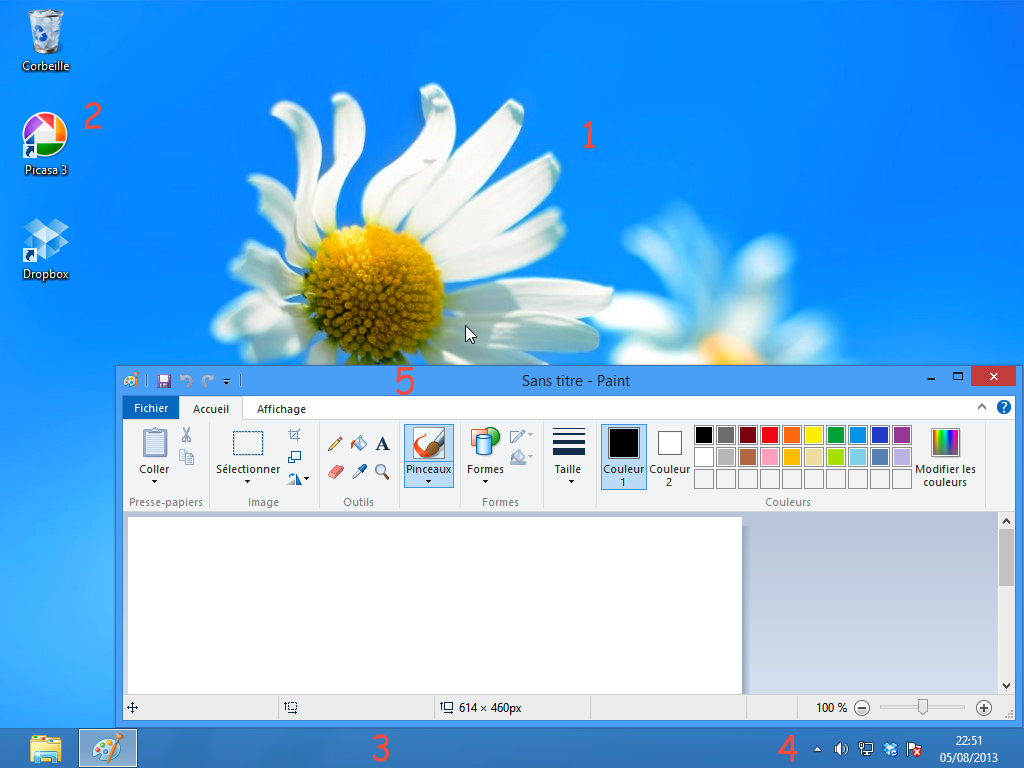Select the Magnifier tool

382,471
